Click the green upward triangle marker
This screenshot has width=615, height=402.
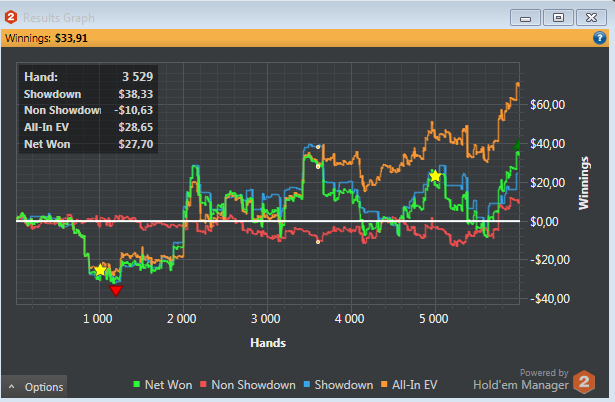[x=517, y=144]
